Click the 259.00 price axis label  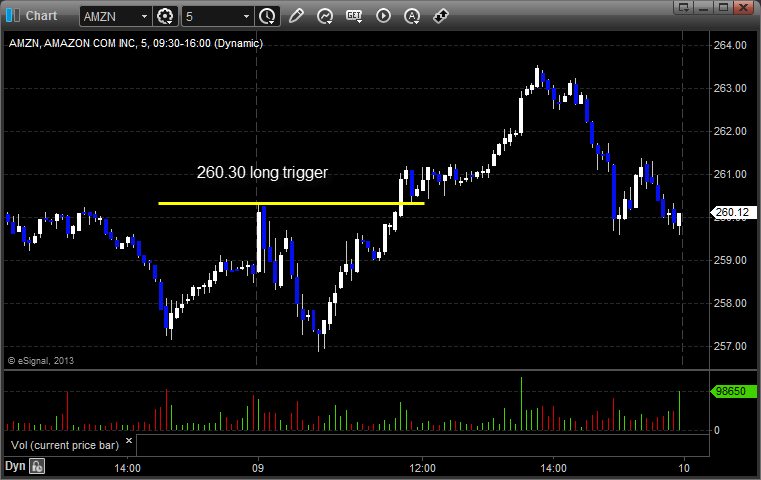[x=730, y=260]
